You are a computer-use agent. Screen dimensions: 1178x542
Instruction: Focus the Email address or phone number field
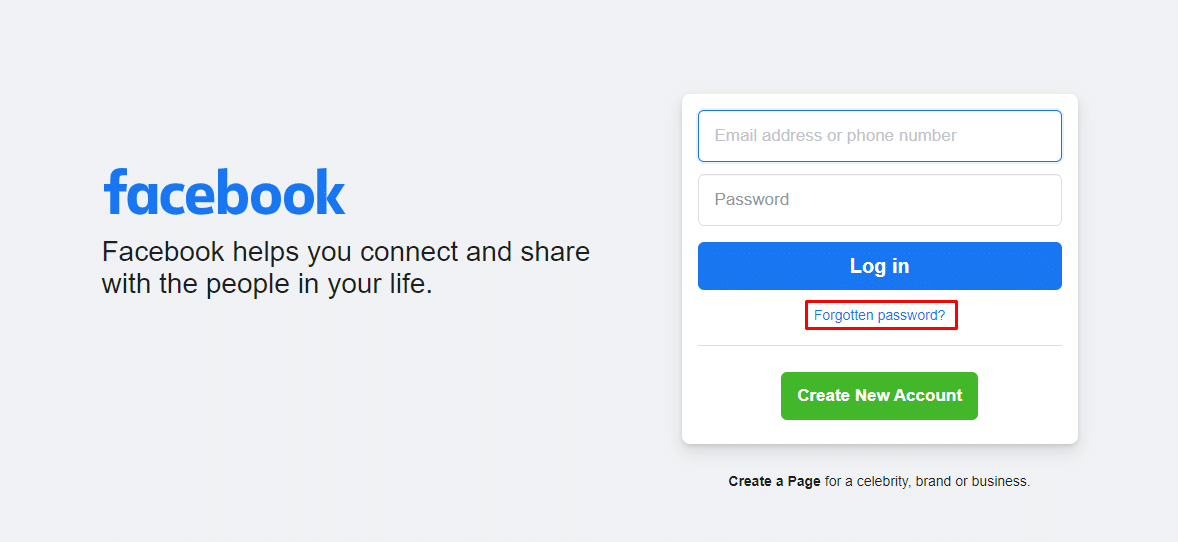[880, 136]
